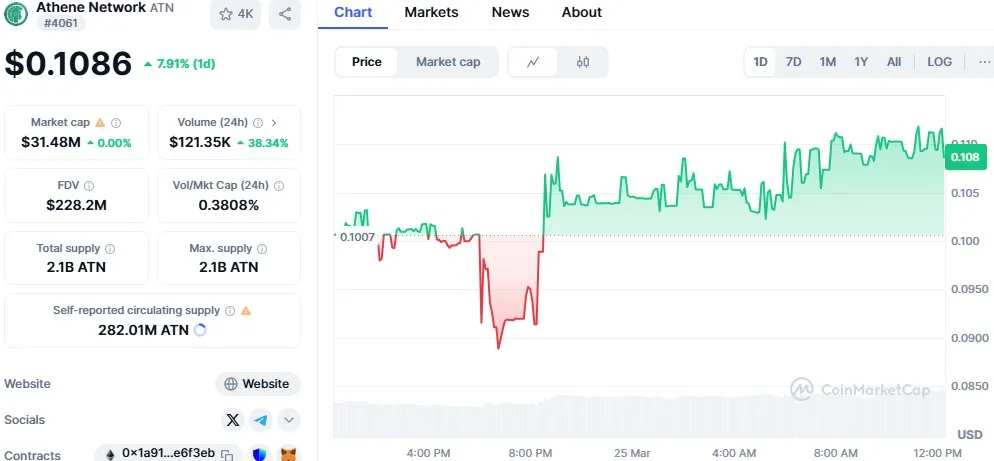Expand Volume (24h) arrow
994x461 pixels.
tap(274, 122)
